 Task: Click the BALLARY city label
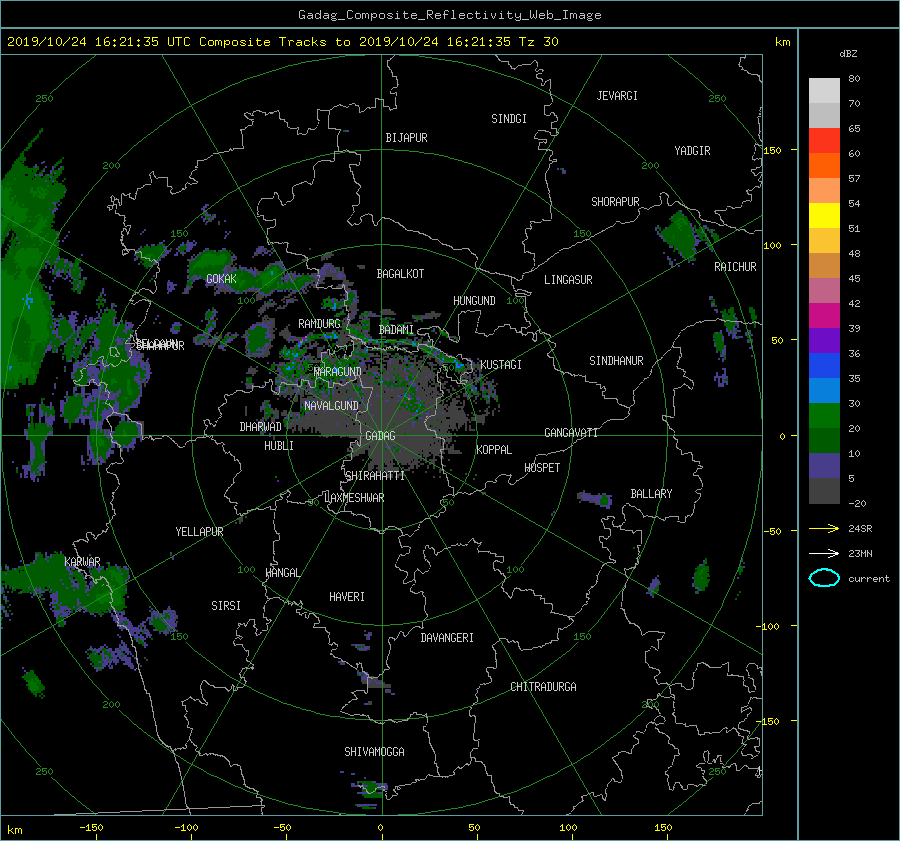pos(651,494)
